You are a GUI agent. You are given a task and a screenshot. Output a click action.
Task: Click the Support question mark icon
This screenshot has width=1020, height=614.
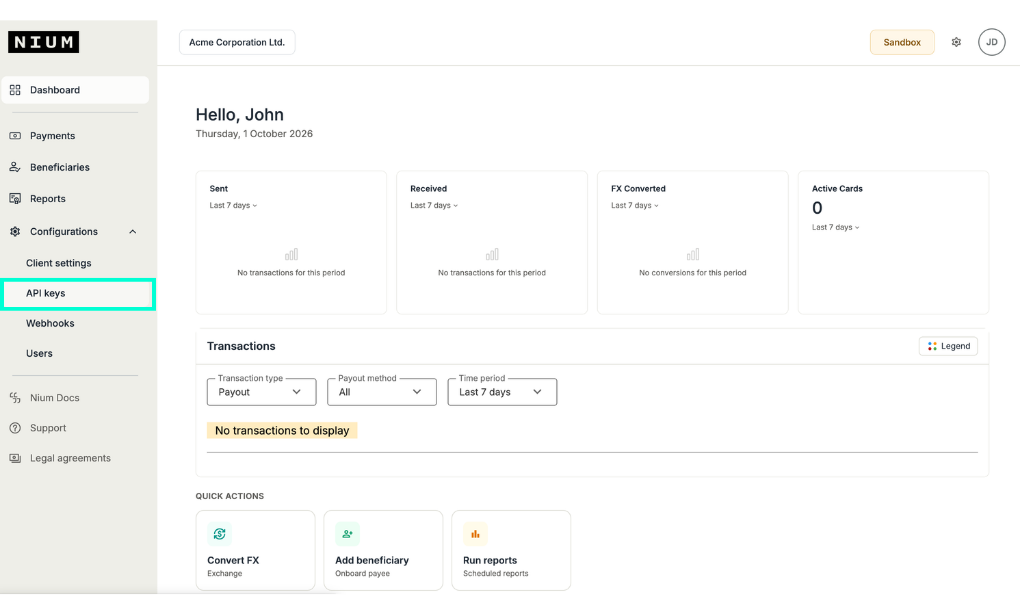pos(15,427)
